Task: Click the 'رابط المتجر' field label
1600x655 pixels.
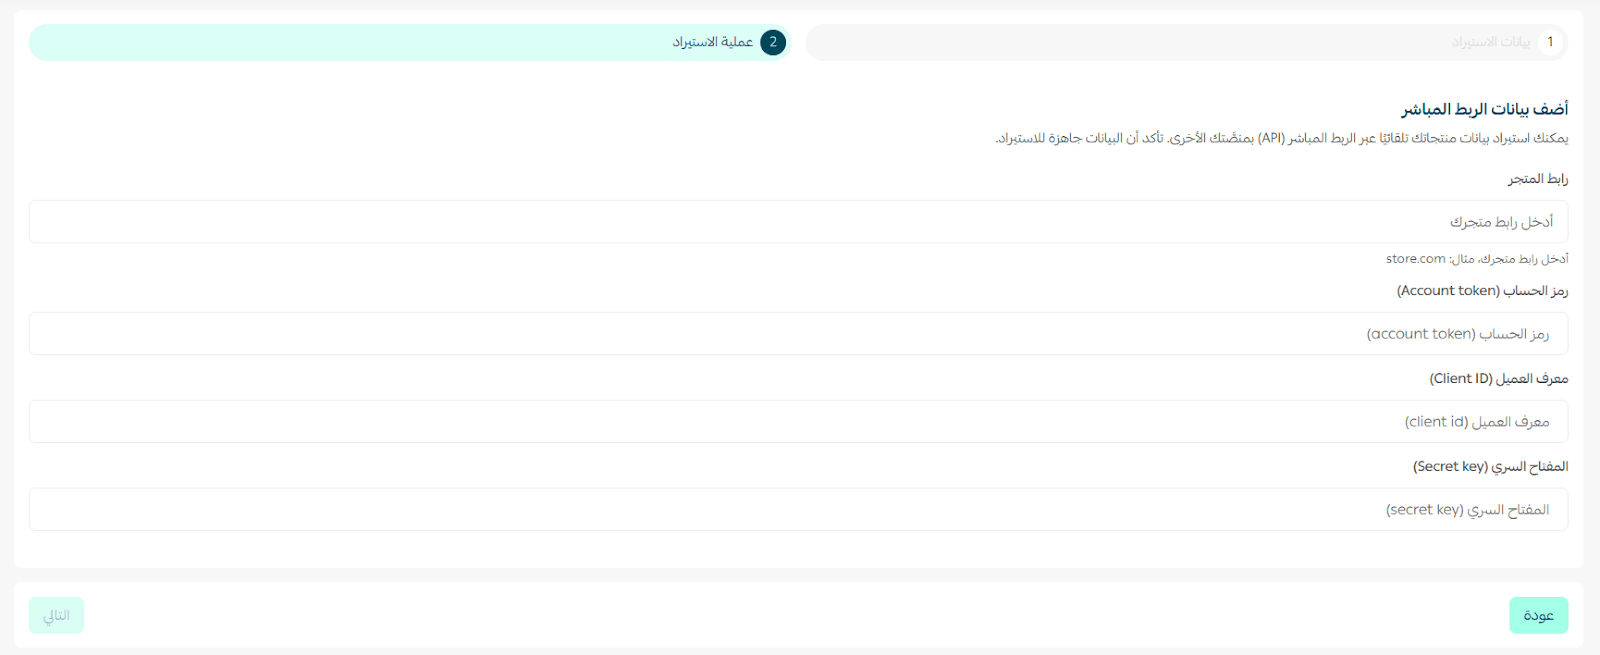Action: [1538, 179]
